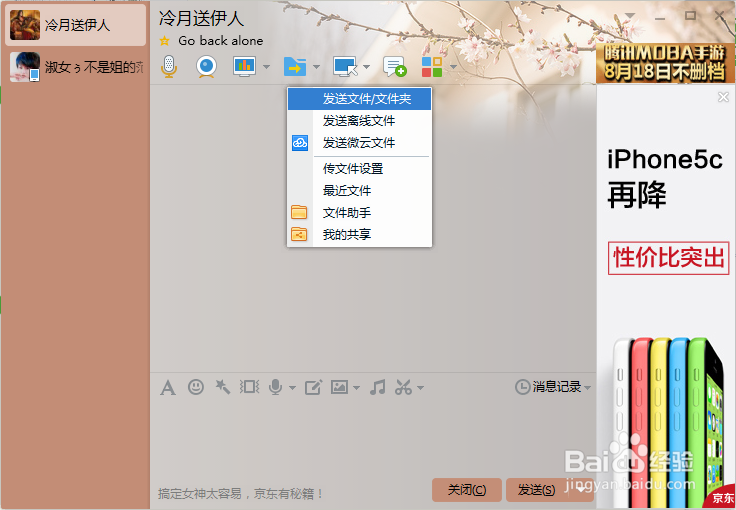This screenshot has width=736, height=510.
Task: Select 发送离线文件 menu item
Action: coord(359,121)
